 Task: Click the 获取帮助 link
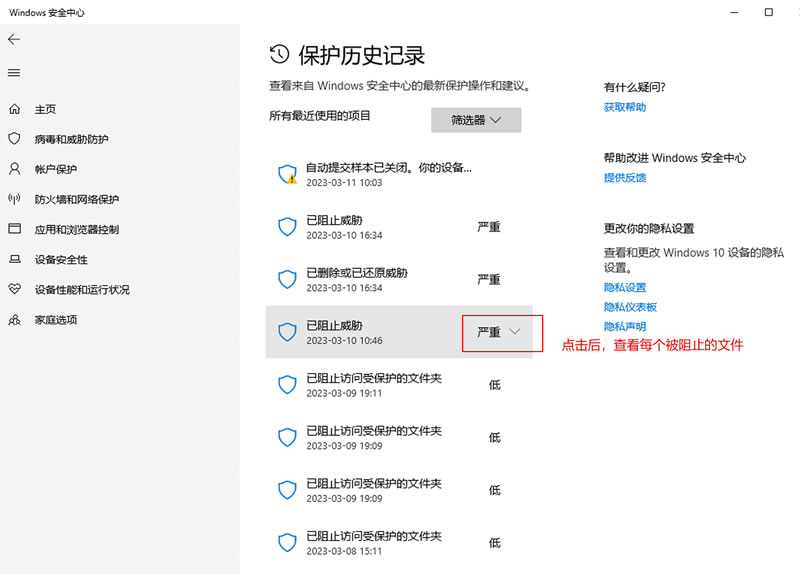coord(625,107)
